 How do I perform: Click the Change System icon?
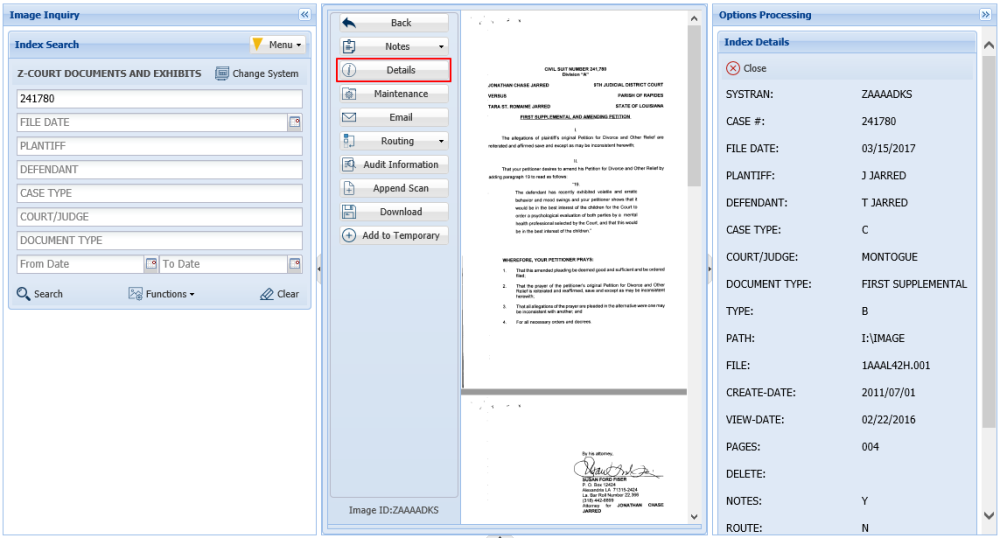221,73
